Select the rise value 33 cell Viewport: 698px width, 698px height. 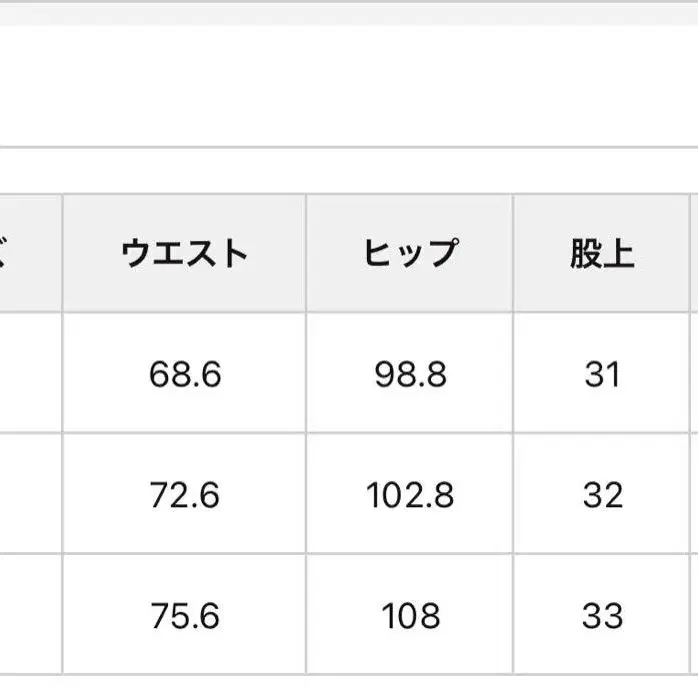(x=602, y=615)
